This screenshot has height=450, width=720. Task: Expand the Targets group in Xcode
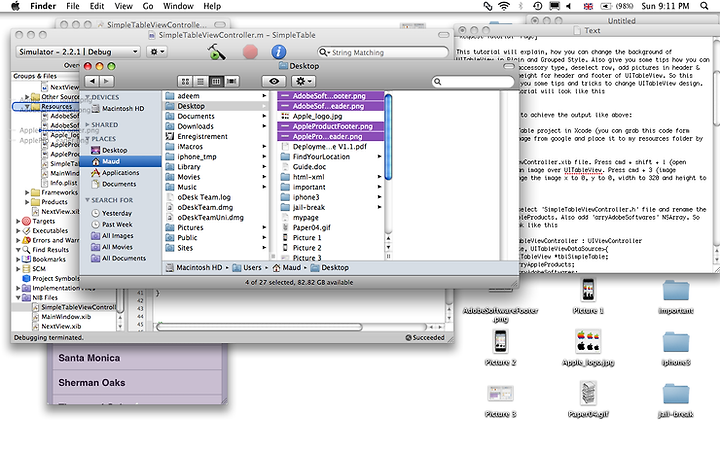pyautogui.click(x=18, y=221)
